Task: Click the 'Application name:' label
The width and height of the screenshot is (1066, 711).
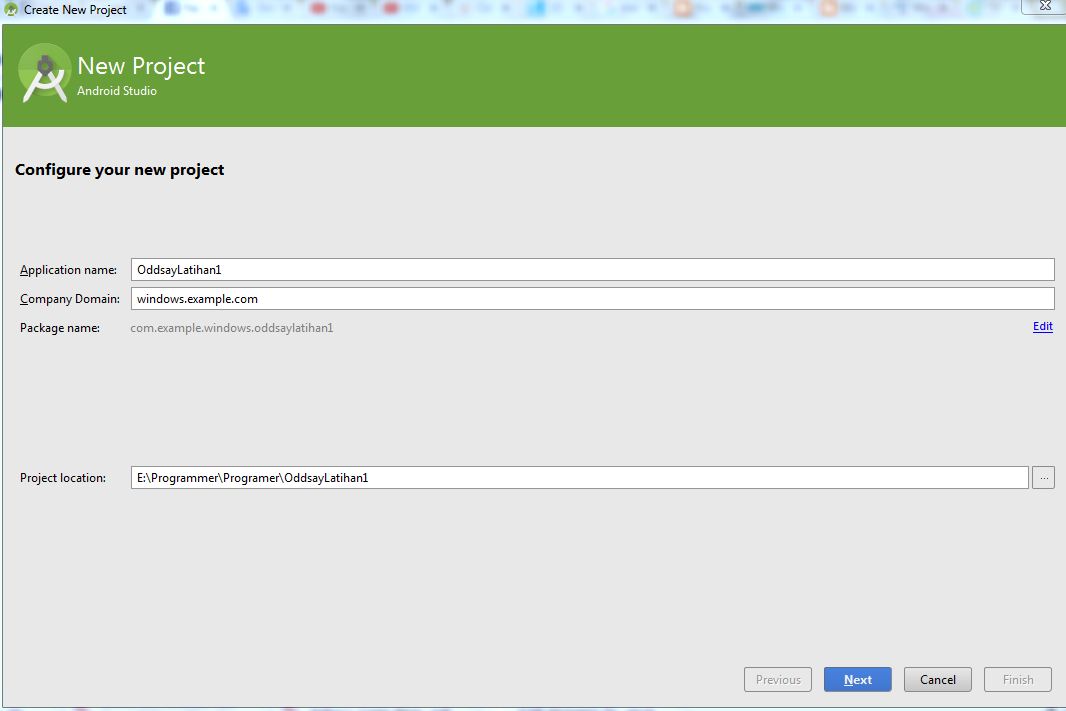Action: coord(68,270)
